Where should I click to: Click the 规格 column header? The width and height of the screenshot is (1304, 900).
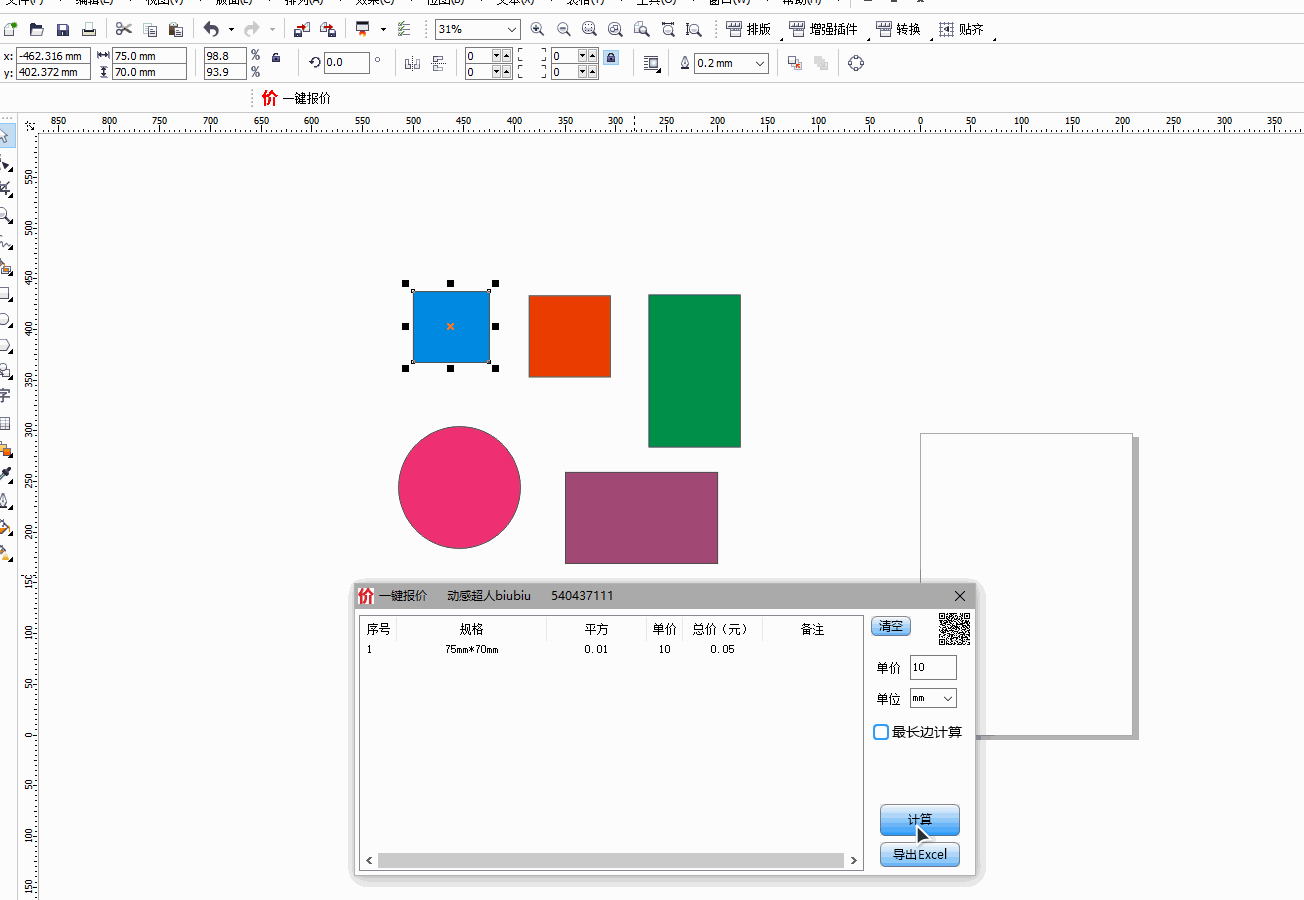(471, 629)
